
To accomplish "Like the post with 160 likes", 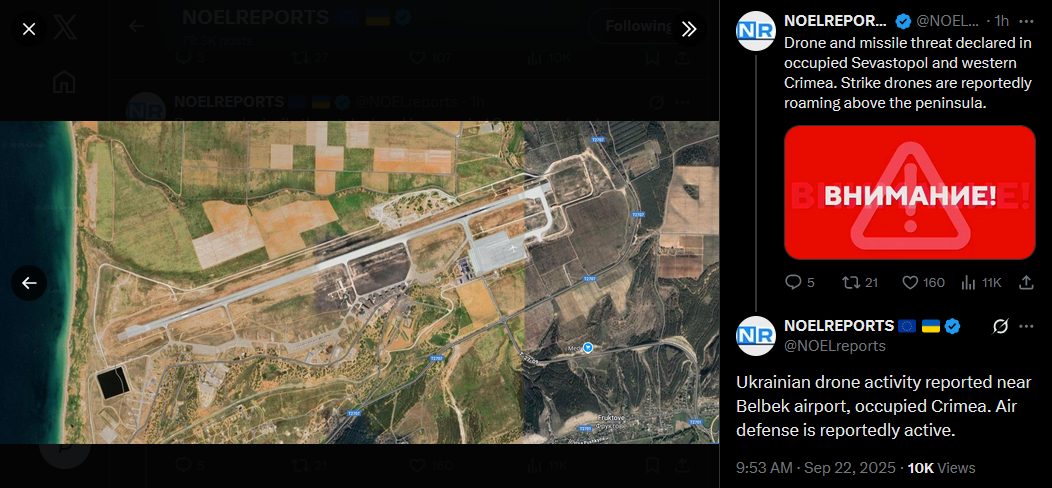I will pos(922,283).
